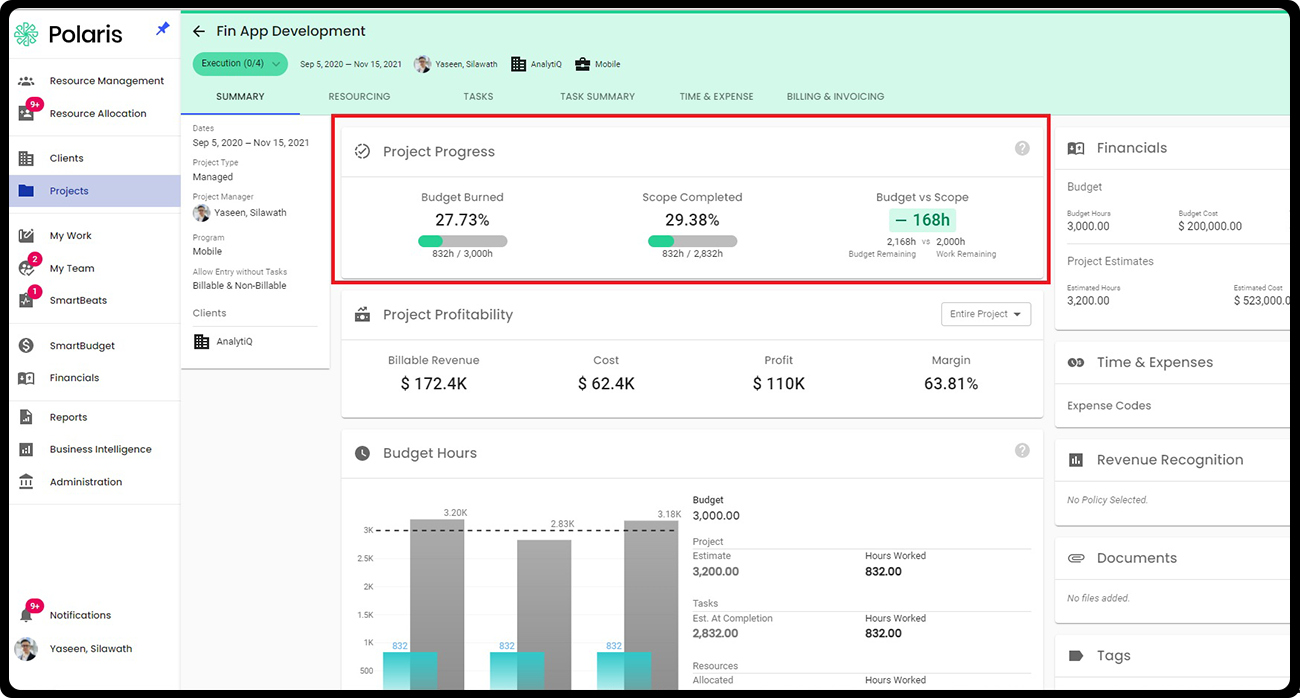Switch to the Summary tab
The image size is (1300, 698).
click(240, 97)
